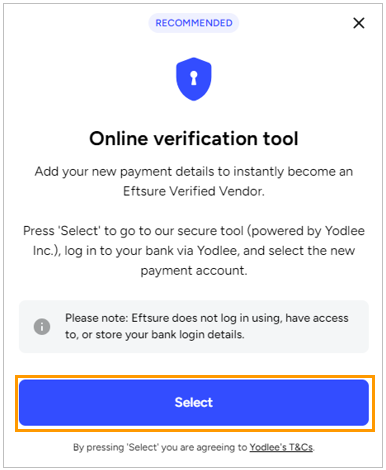This screenshot has width=386, height=470.
Task: Click the 'Online verification tool' heading
Action: (x=194, y=138)
